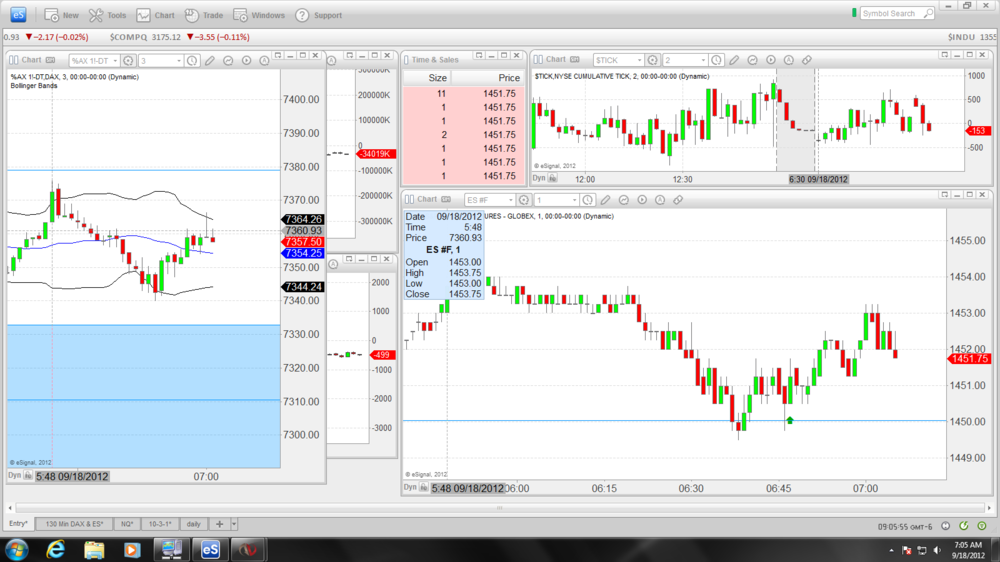Click the search magnifier in Symbol Search

pyautogui.click(x=929, y=13)
